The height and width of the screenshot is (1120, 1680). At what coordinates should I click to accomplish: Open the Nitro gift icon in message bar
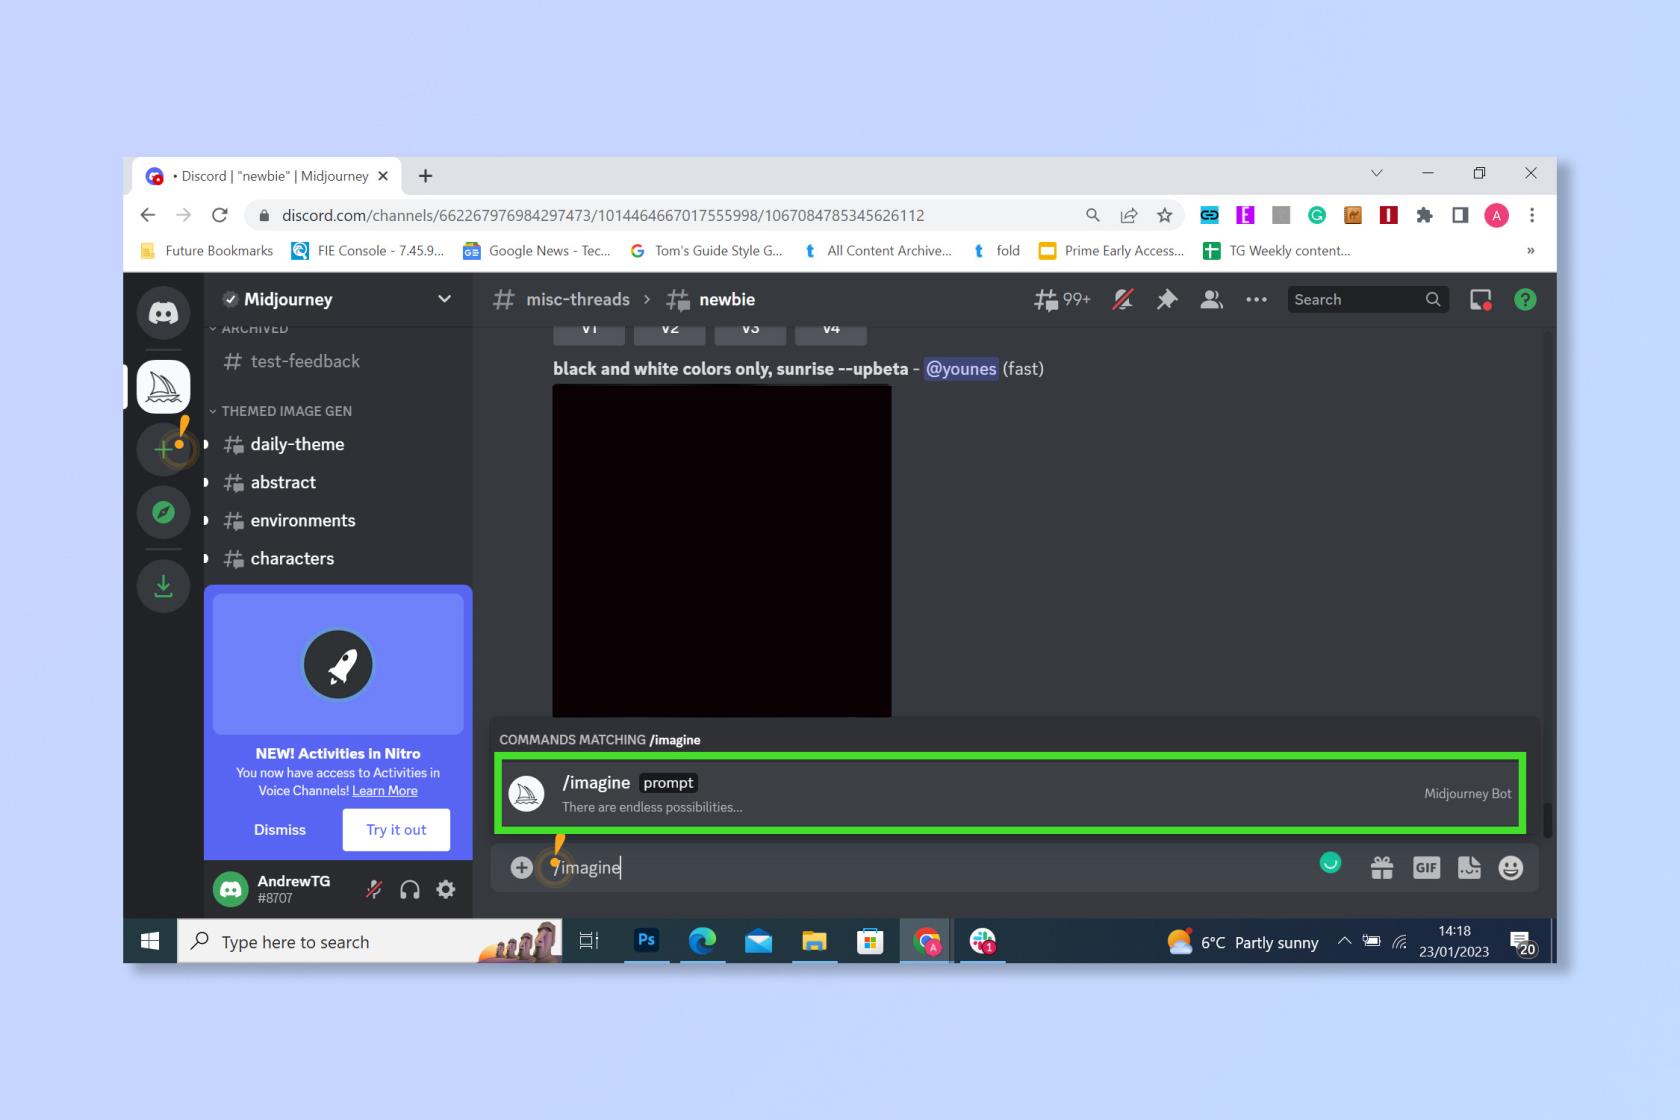pos(1382,868)
